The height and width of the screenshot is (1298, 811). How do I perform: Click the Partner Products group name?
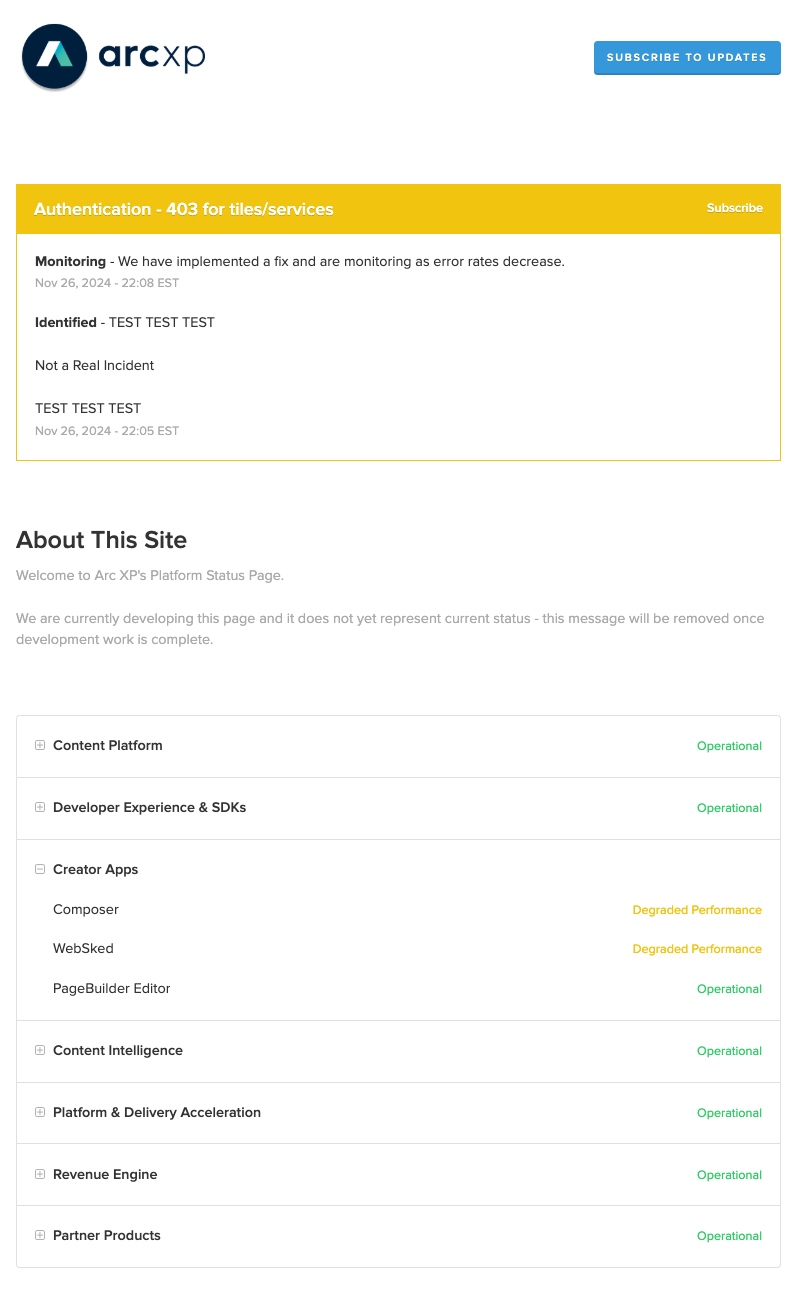click(107, 1235)
